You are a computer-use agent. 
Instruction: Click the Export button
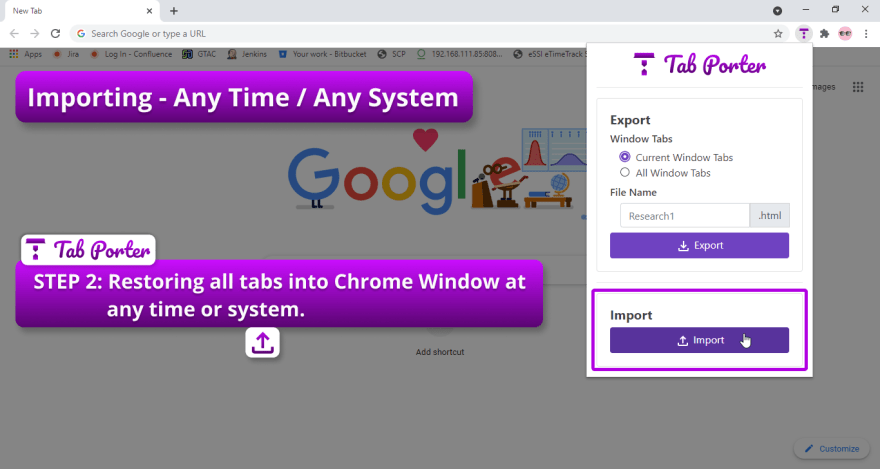pos(699,246)
